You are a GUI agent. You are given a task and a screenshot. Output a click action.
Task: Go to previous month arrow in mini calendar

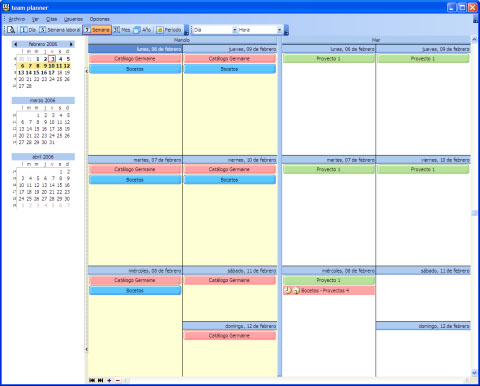point(15,44)
